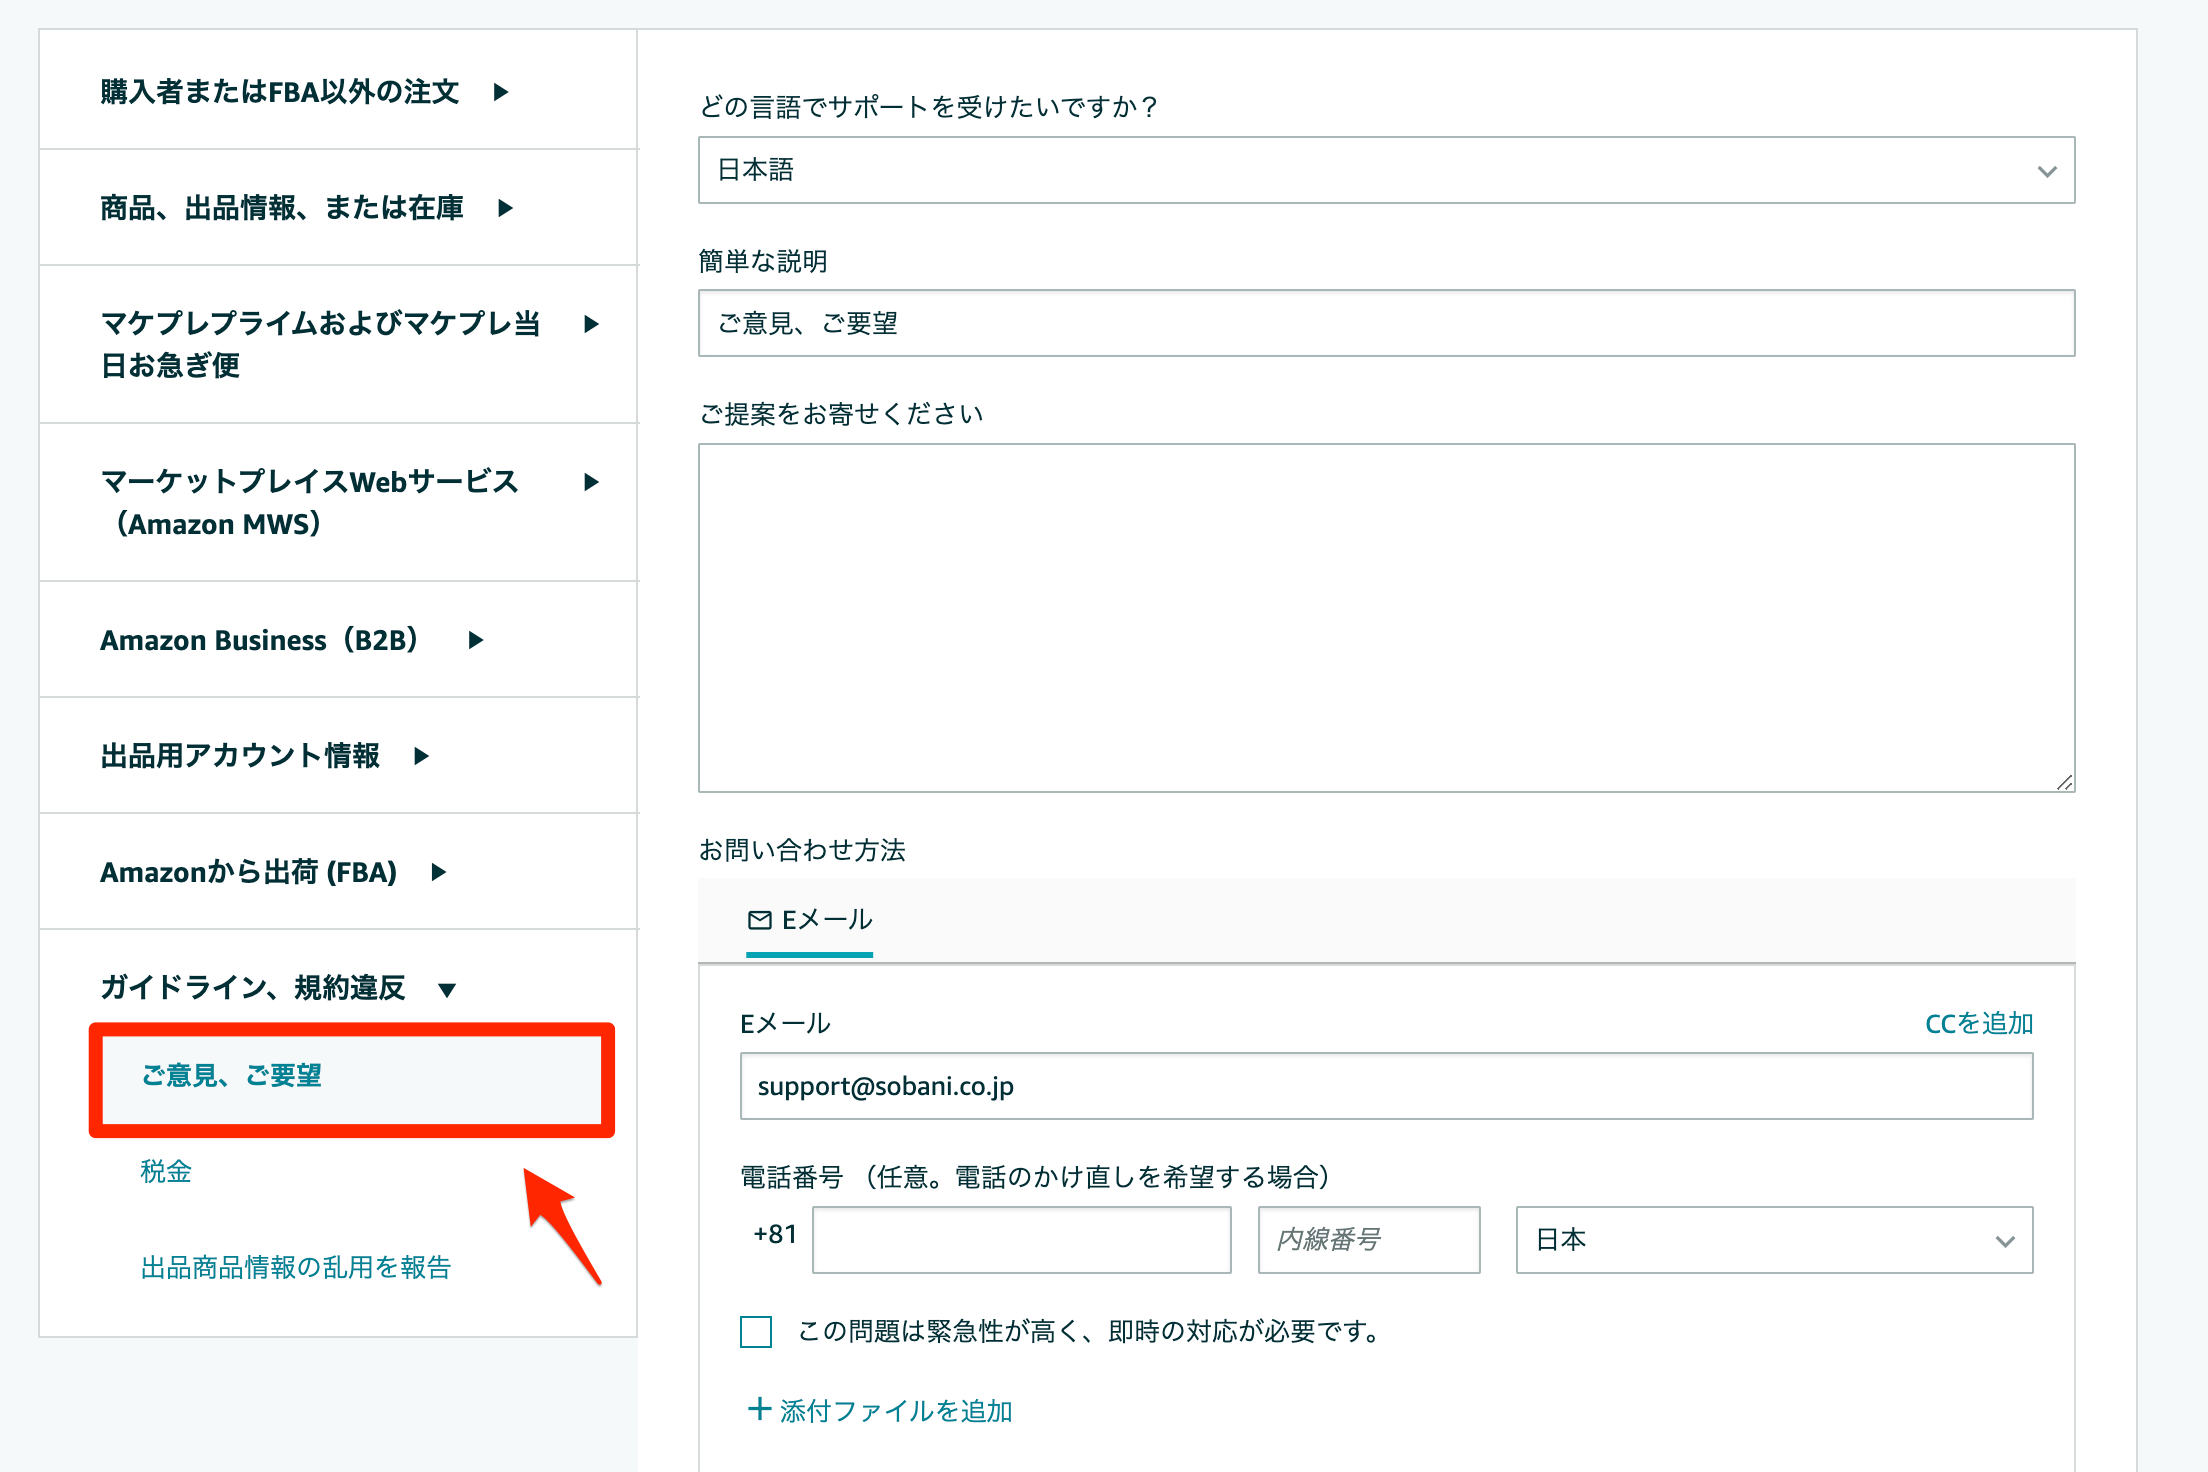2208x1472 pixels.
Task: Click the plus icon for attachments
Action: tap(760, 1409)
